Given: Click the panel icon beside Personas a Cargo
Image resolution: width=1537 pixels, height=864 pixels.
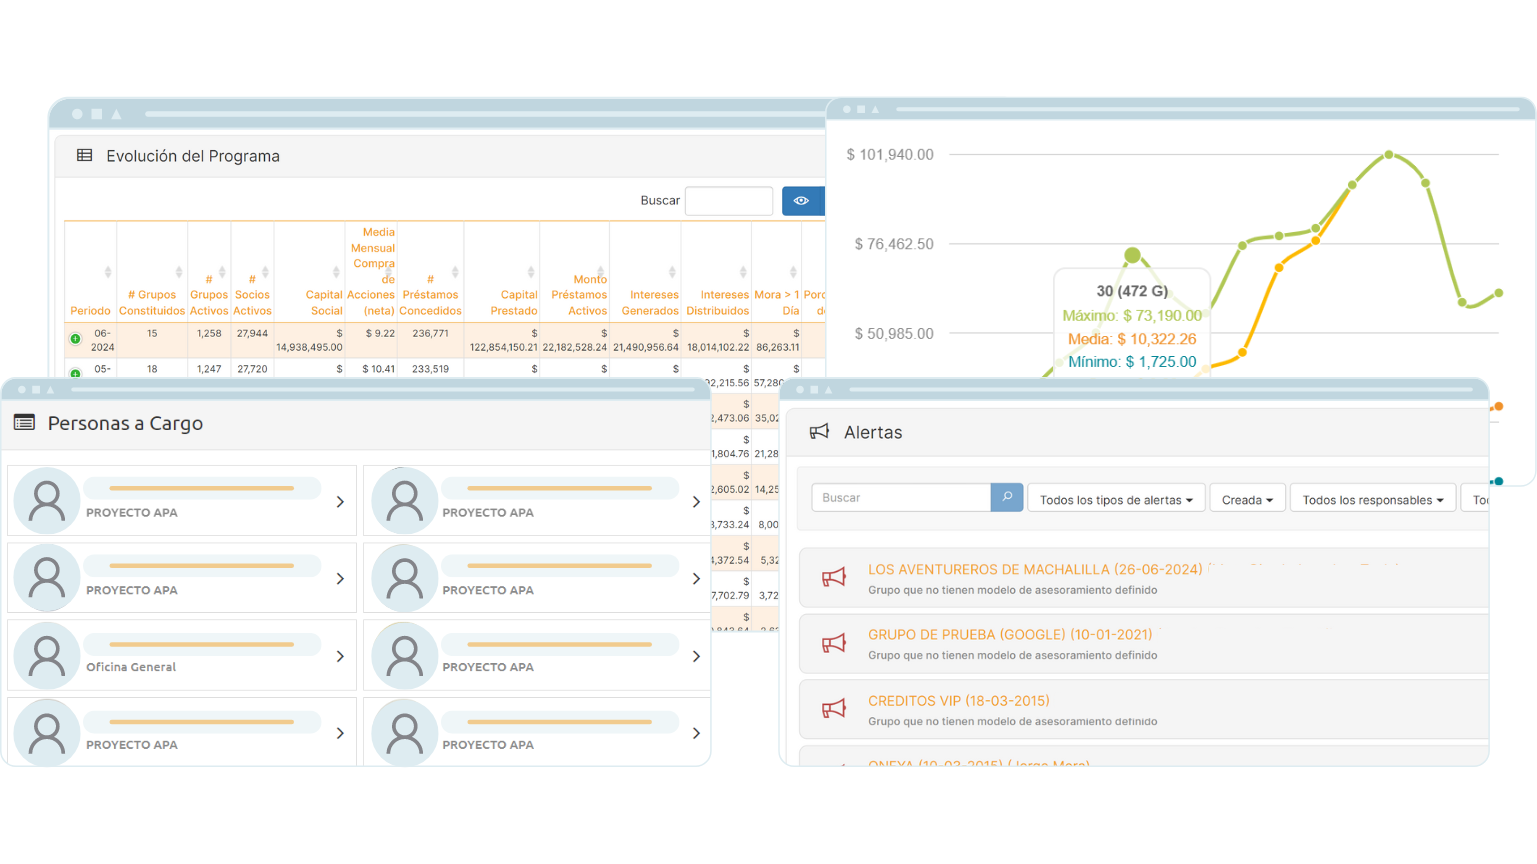Looking at the screenshot, I should (x=22, y=423).
